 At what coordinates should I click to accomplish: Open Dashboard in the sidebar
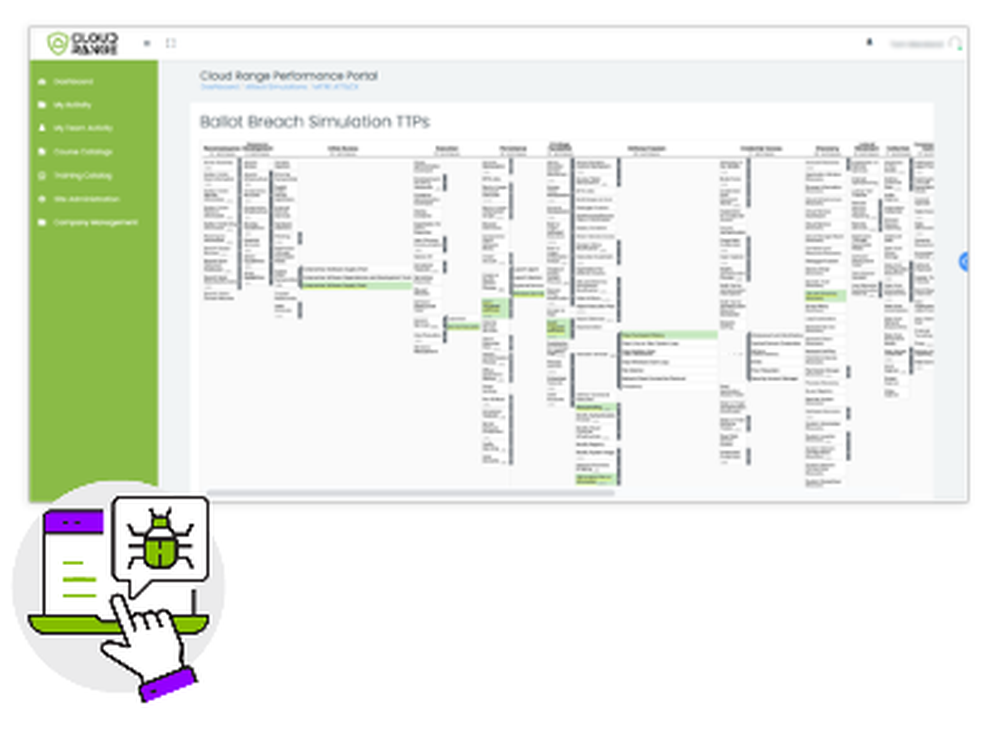[66, 82]
